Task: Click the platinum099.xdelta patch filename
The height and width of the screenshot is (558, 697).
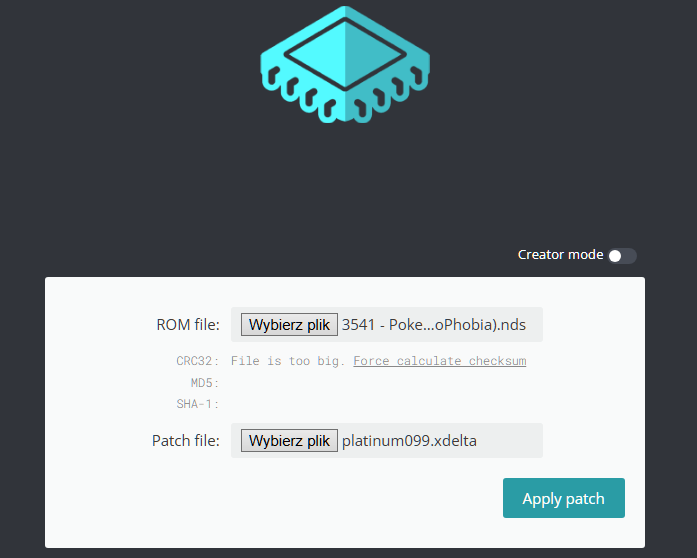Action: [x=409, y=441]
